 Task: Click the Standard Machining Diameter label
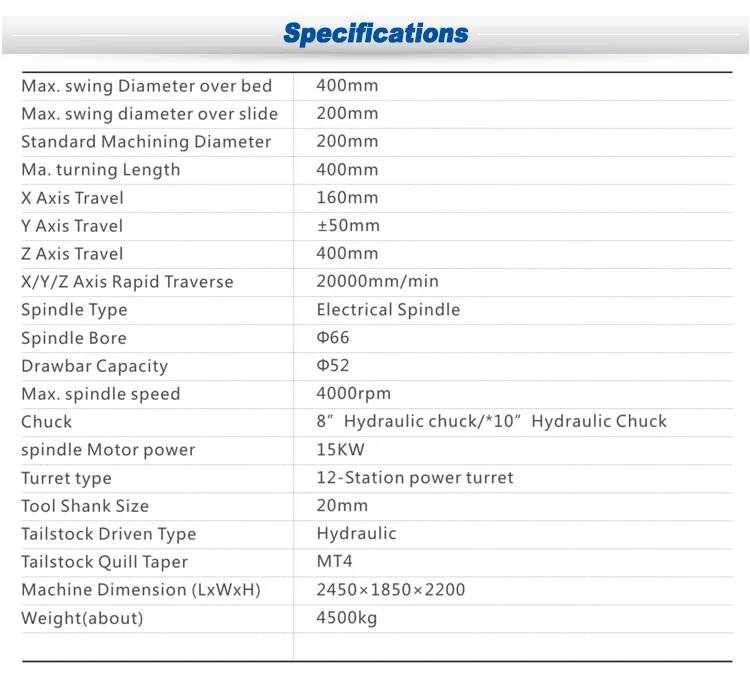click(x=146, y=142)
